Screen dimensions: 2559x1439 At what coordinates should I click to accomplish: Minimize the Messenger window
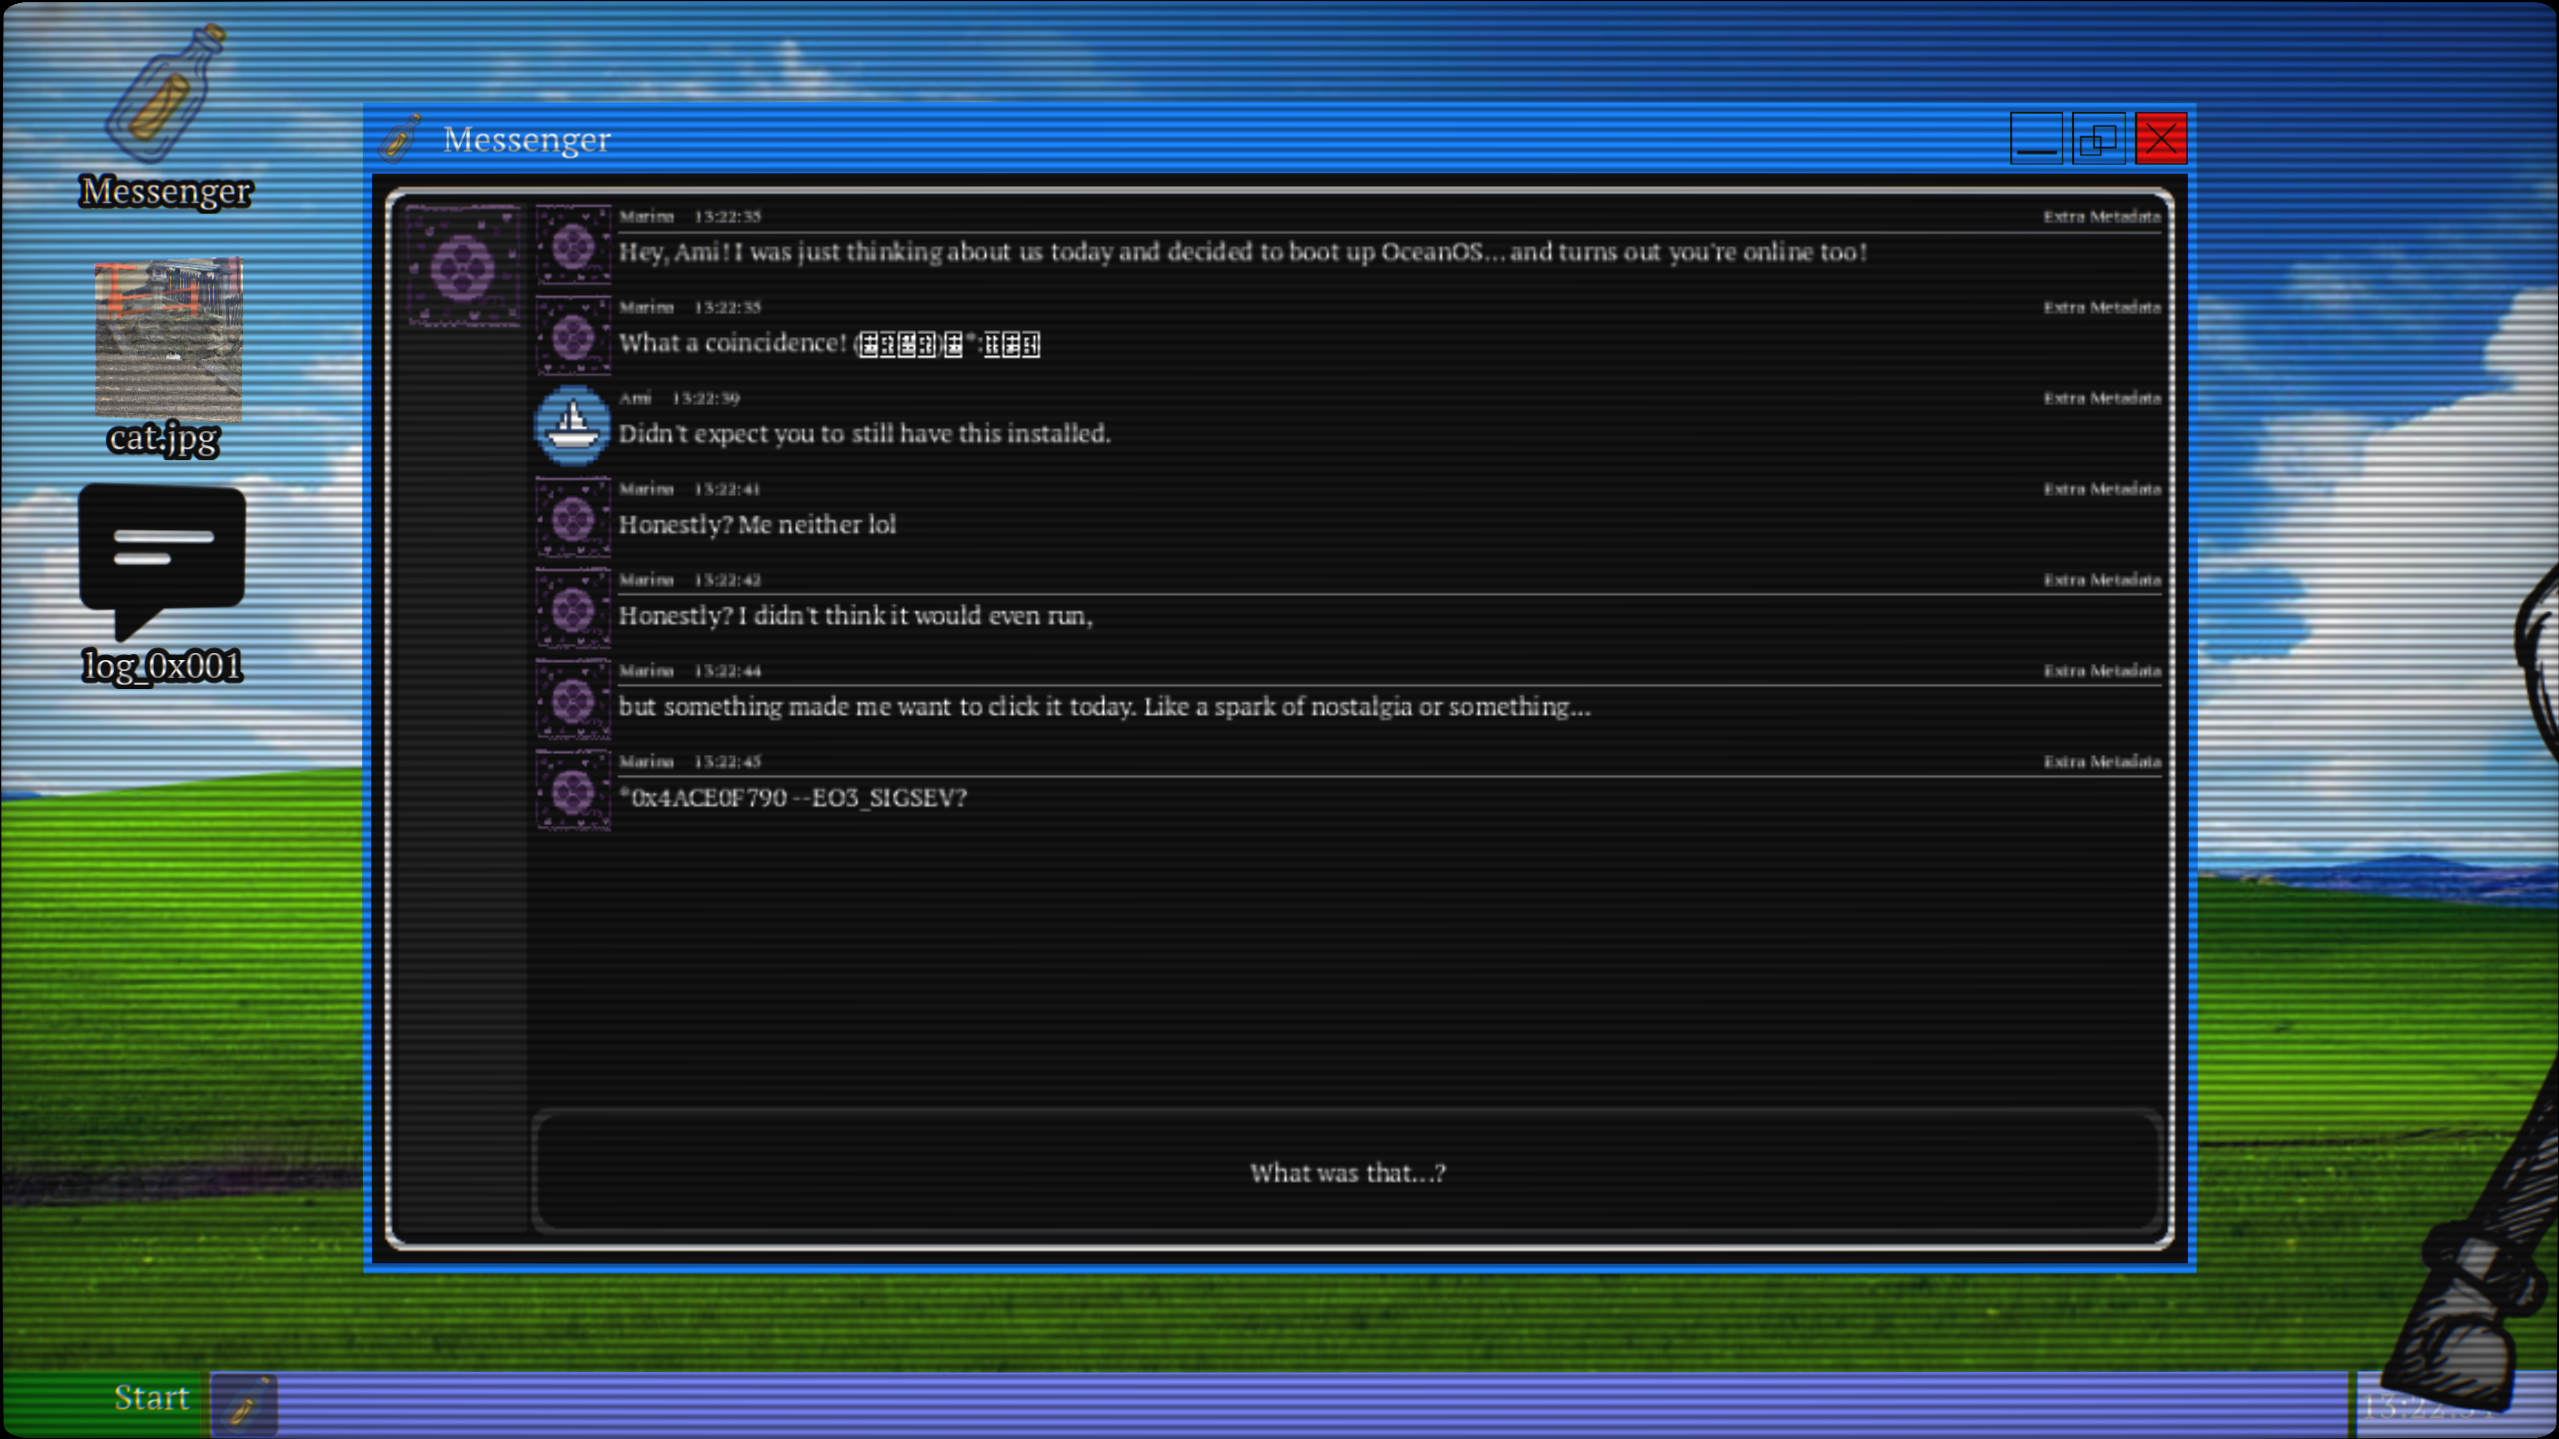click(2036, 139)
